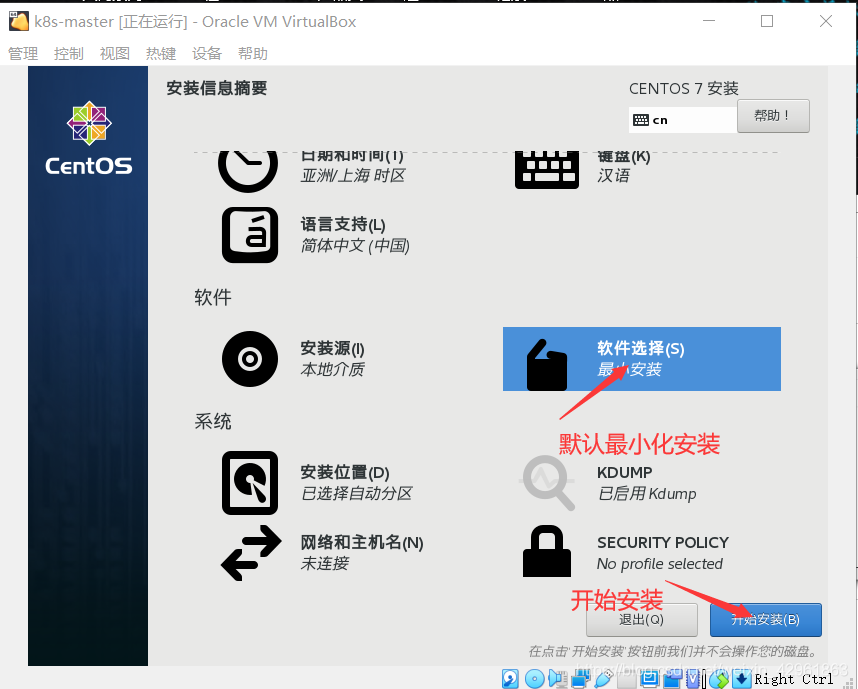Click recording status bar icon
Viewport: 858px width, 689px height.
coord(672,679)
